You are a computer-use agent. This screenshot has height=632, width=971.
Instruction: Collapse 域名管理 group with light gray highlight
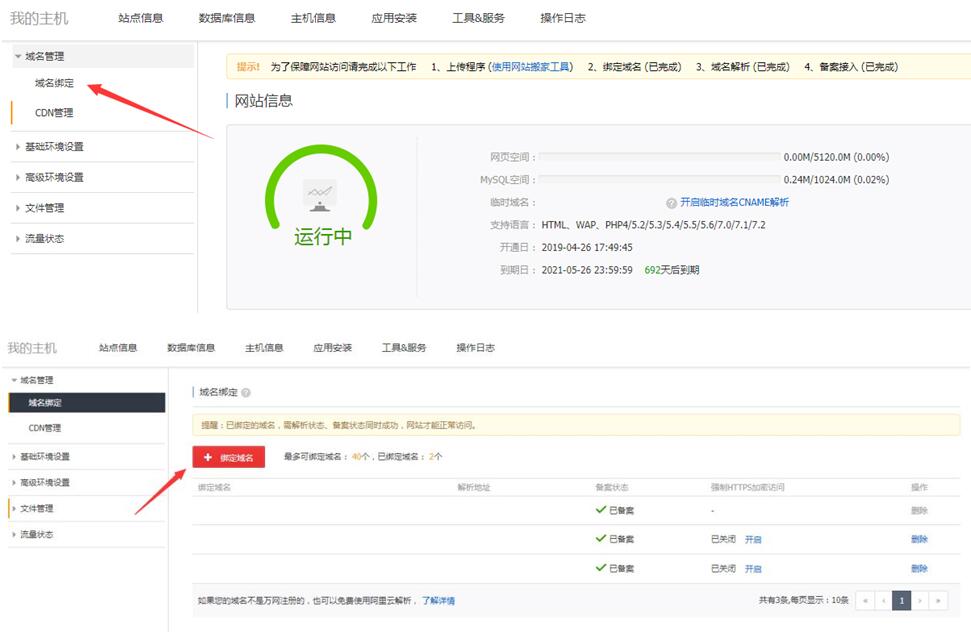tap(44, 57)
